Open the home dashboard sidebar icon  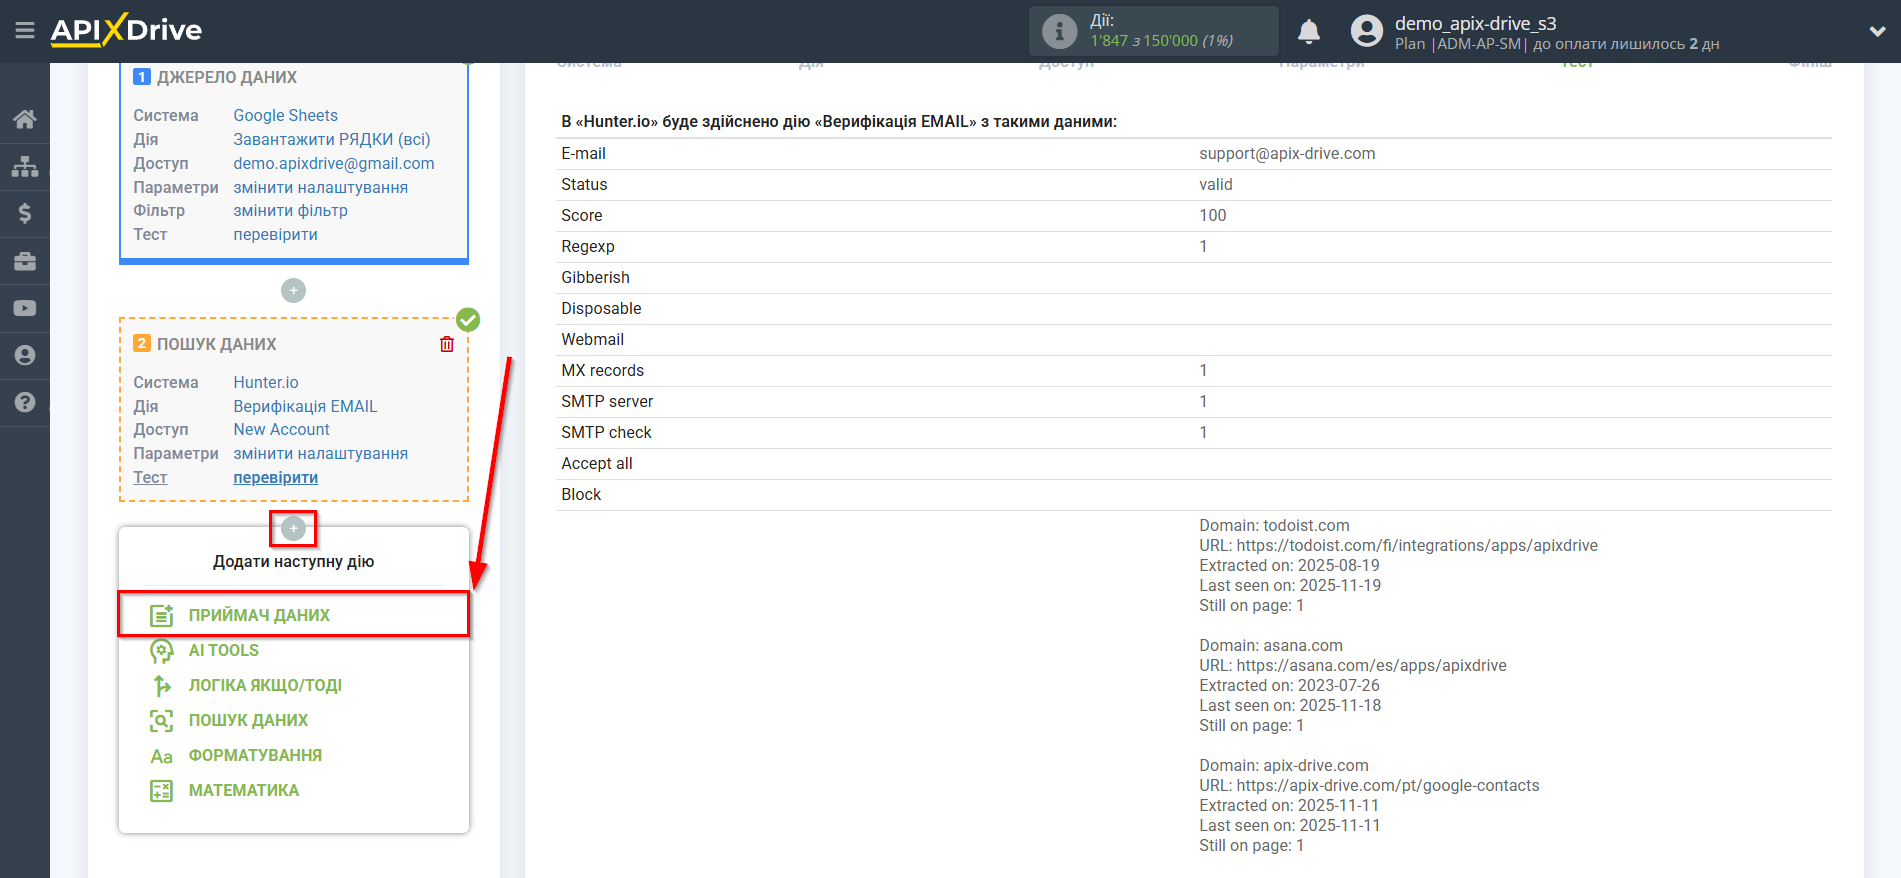click(25, 119)
